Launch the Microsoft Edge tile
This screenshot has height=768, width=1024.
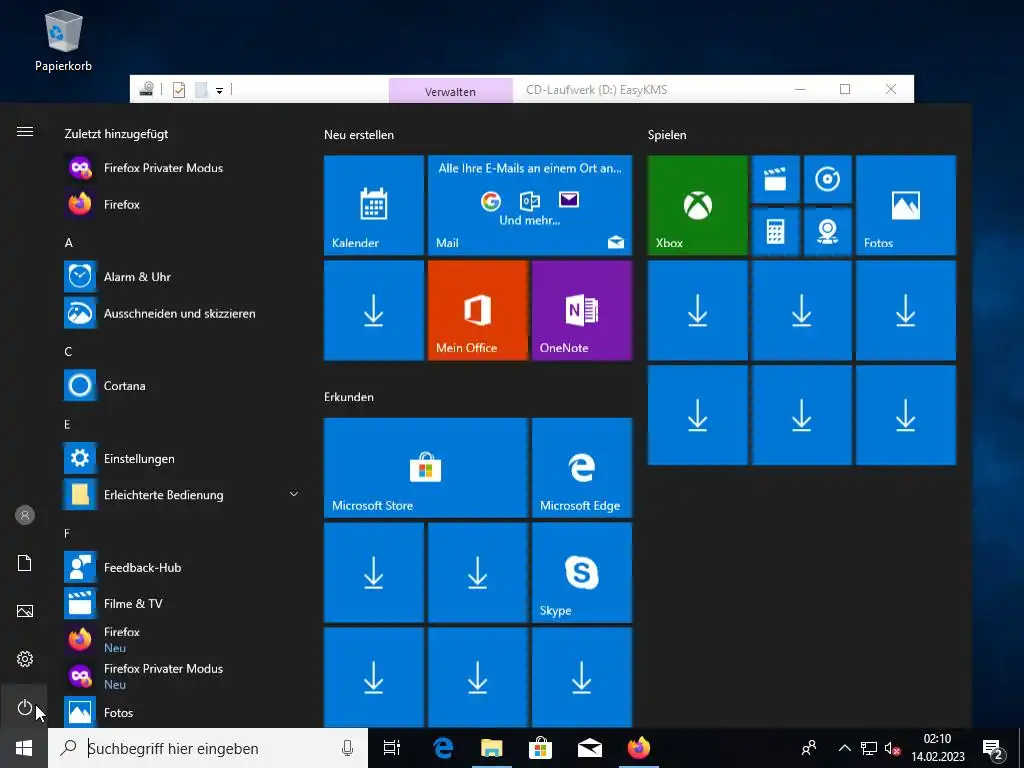click(582, 468)
